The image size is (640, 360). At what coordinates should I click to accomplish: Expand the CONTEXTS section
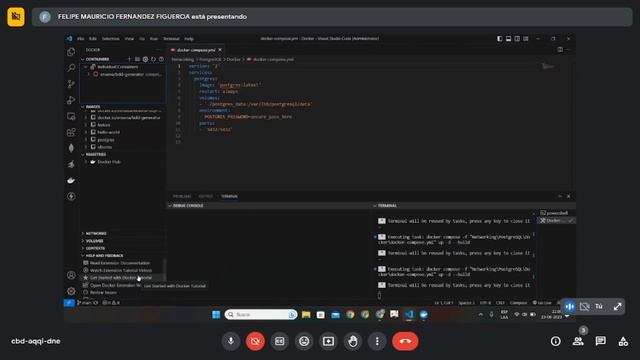(95, 248)
